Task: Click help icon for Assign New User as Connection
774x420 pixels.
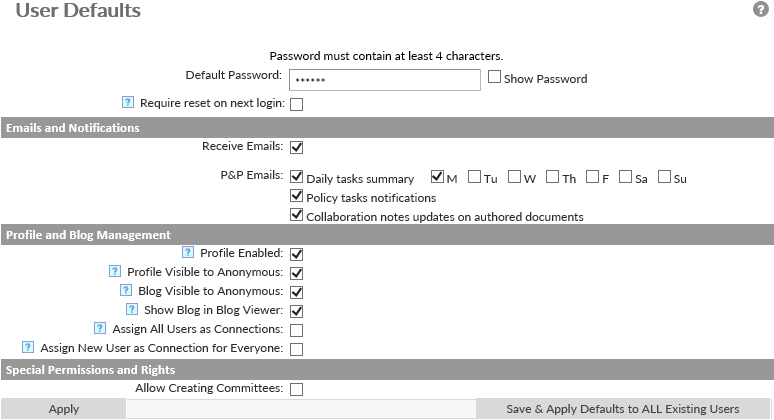Action: pos(28,347)
